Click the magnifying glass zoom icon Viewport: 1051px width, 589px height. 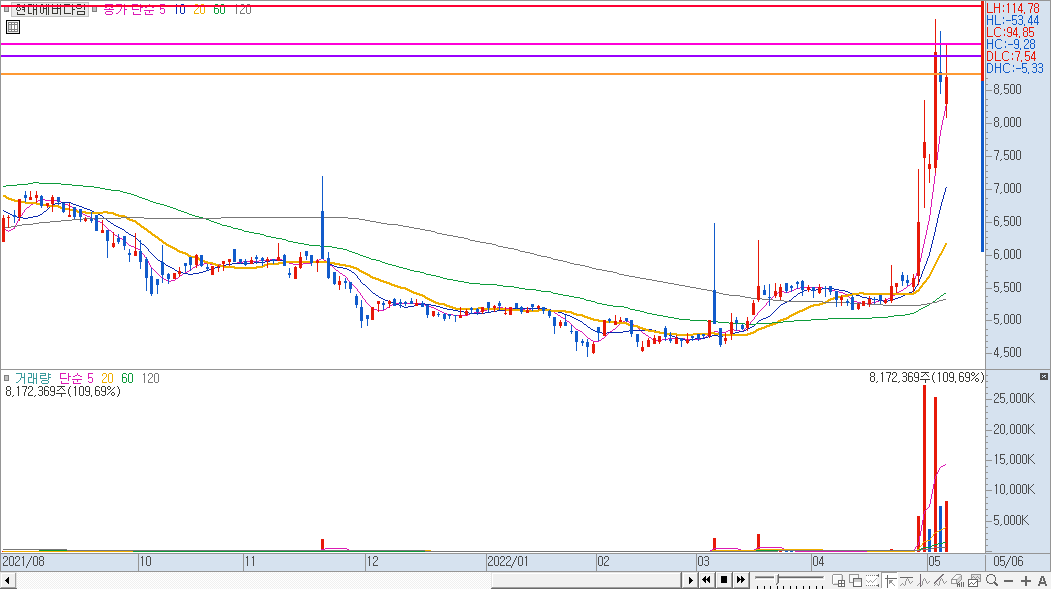(x=992, y=580)
